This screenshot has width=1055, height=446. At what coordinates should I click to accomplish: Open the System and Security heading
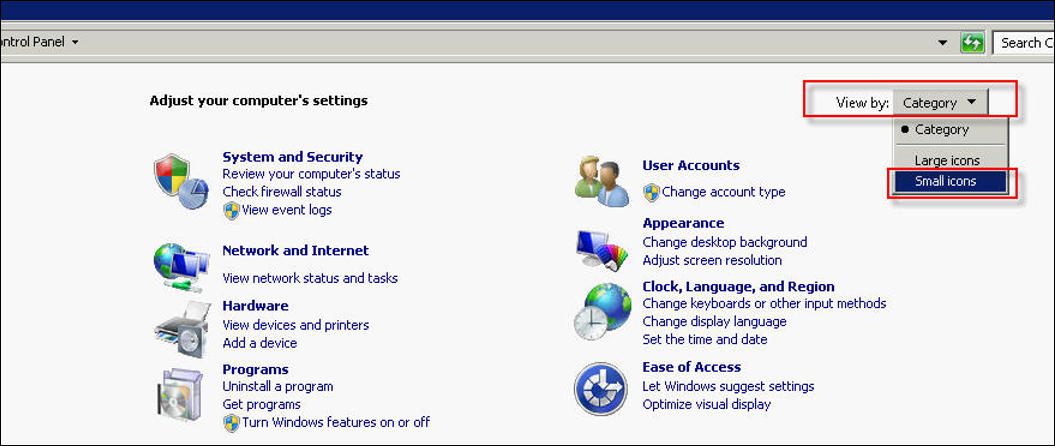(x=293, y=157)
